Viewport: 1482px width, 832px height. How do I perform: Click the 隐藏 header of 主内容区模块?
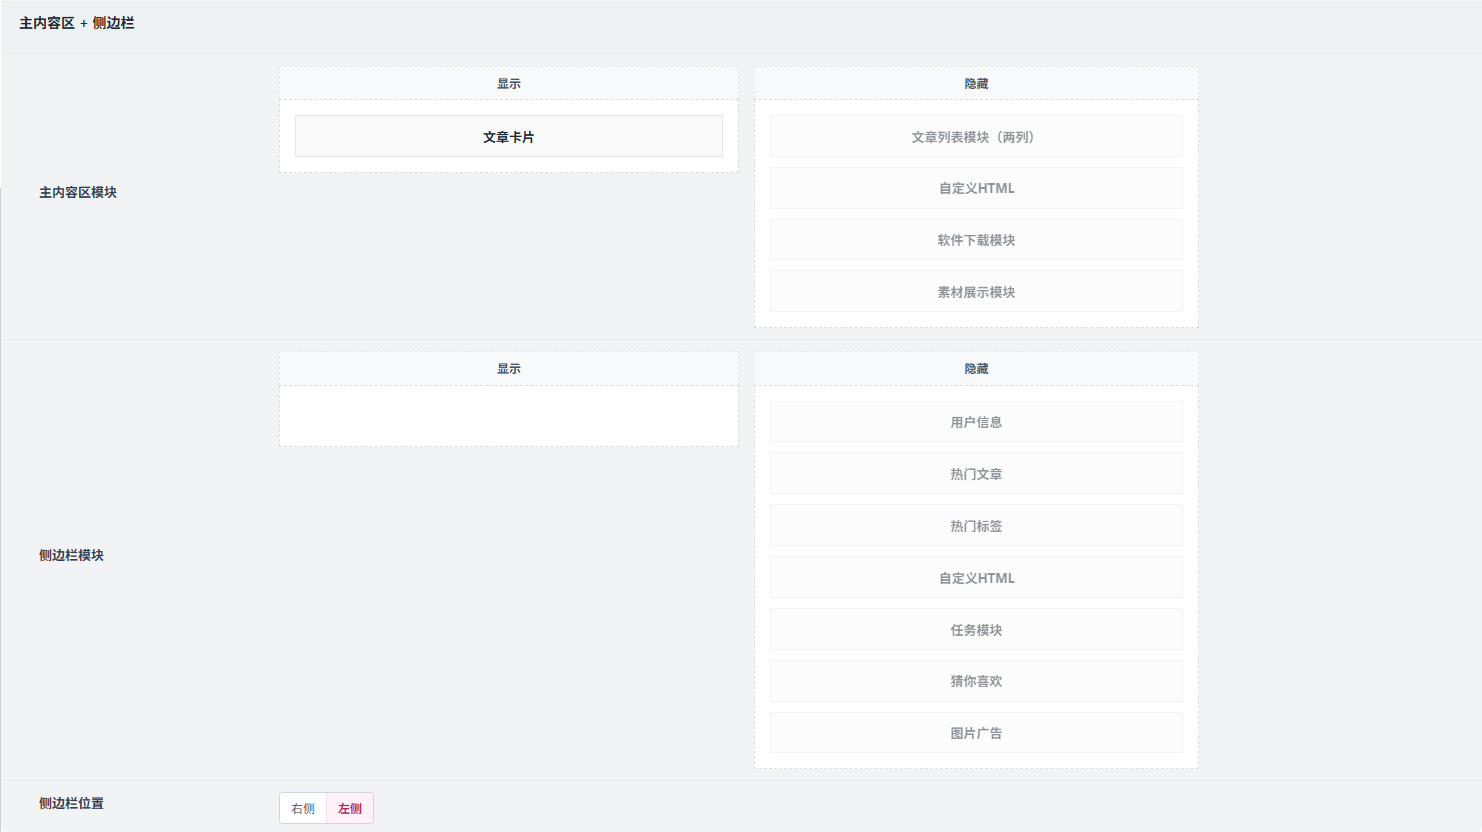click(x=976, y=84)
